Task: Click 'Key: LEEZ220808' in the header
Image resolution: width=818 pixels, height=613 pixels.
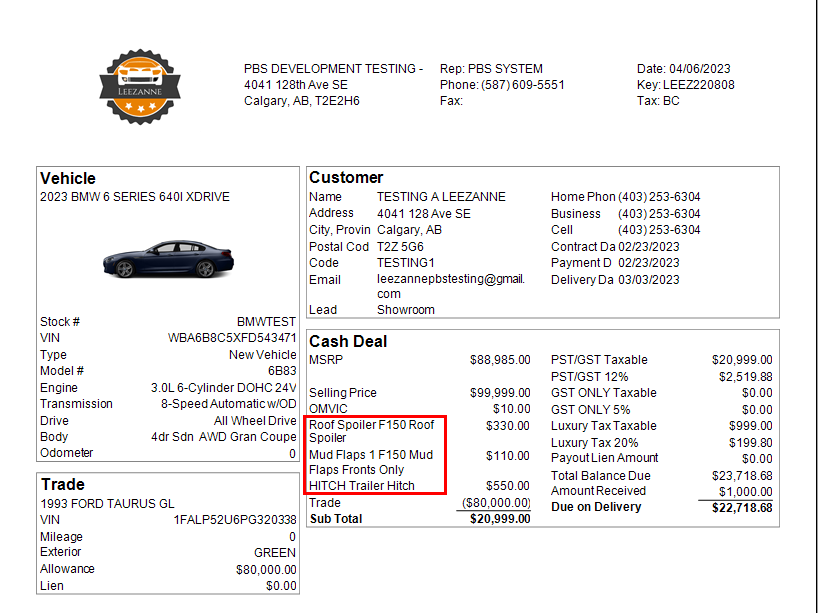Action: [685, 85]
